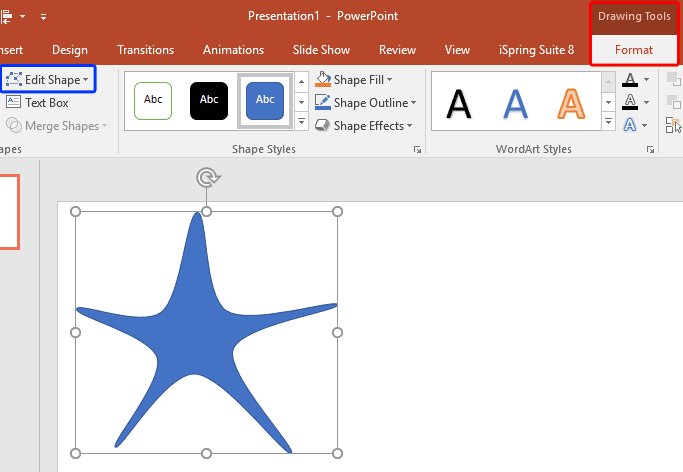The height and width of the screenshot is (472, 683).
Task: Pick the blue filled shape style
Action: (265, 100)
